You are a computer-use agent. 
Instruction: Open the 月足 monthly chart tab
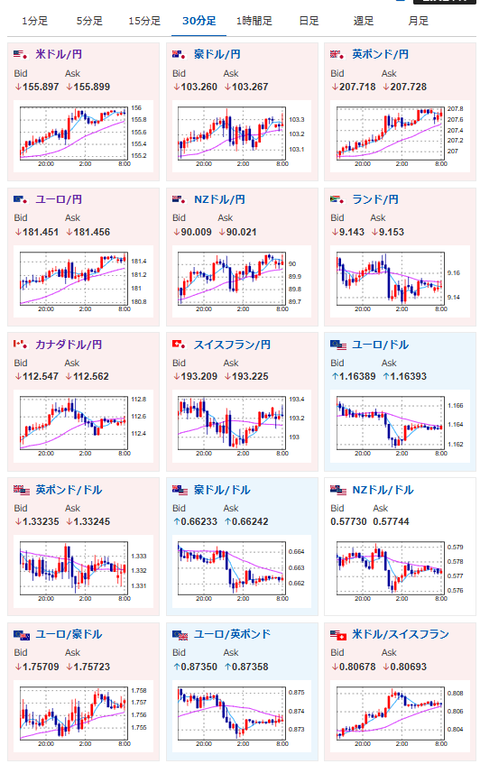coord(418,21)
